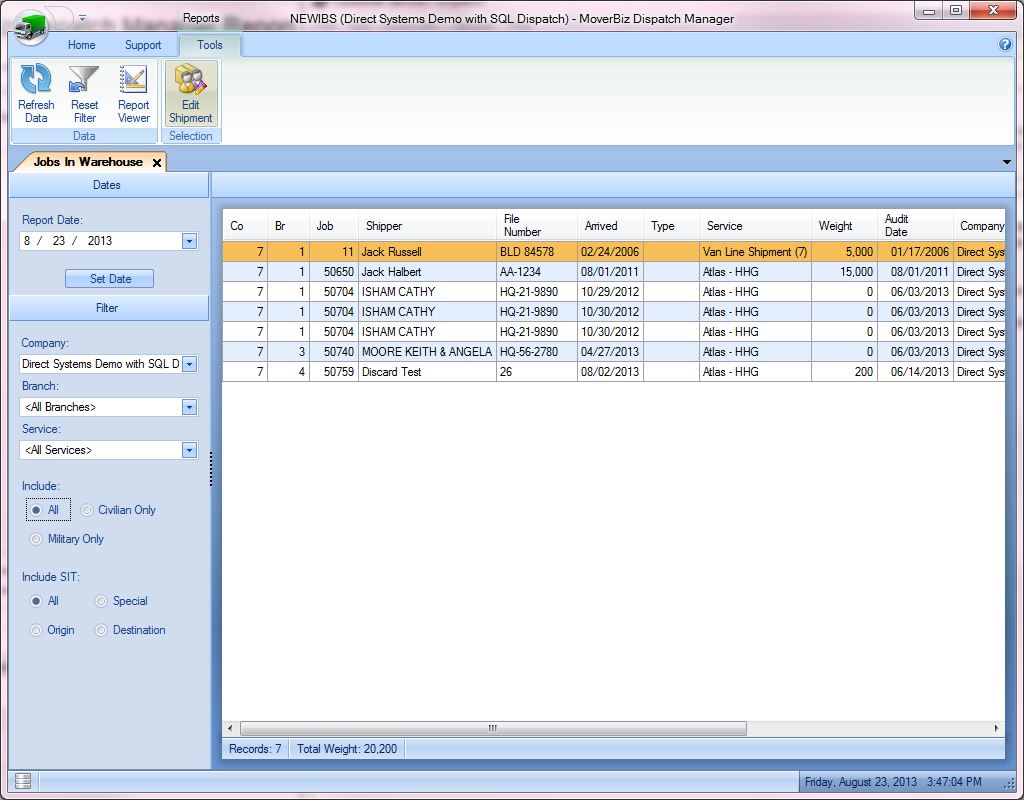The image size is (1024, 800).
Task: Click the database icon in status bar
Action: click(x=24, y=781)
